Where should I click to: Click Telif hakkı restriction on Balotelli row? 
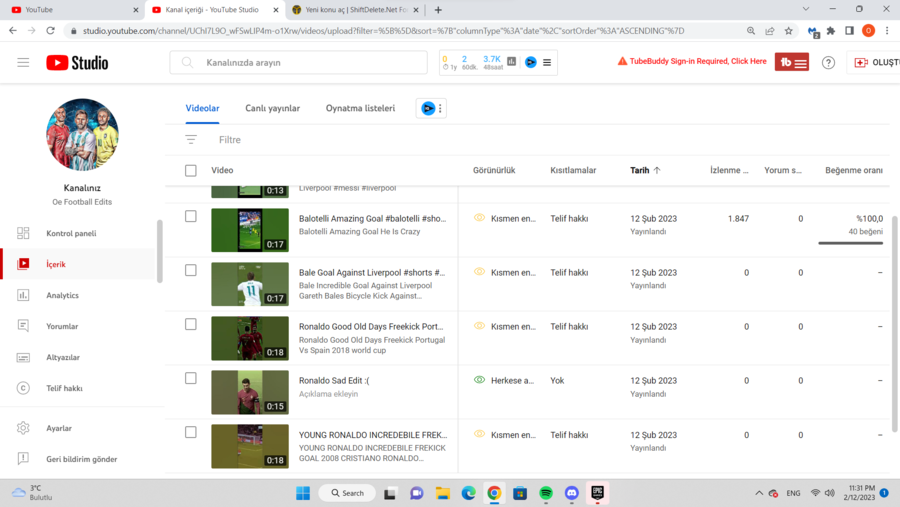569,218
